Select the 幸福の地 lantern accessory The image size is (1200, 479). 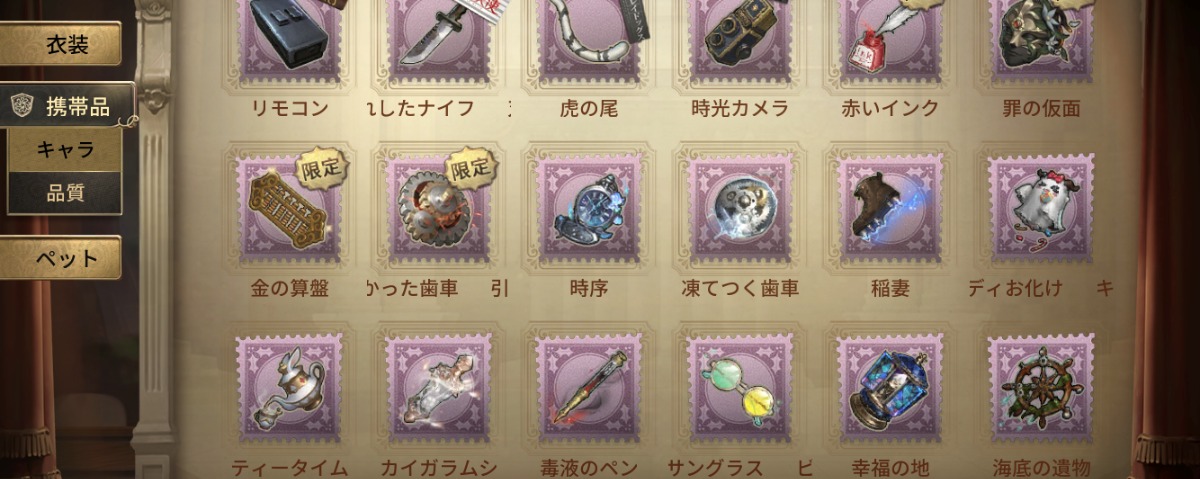(x=890, y=388)
